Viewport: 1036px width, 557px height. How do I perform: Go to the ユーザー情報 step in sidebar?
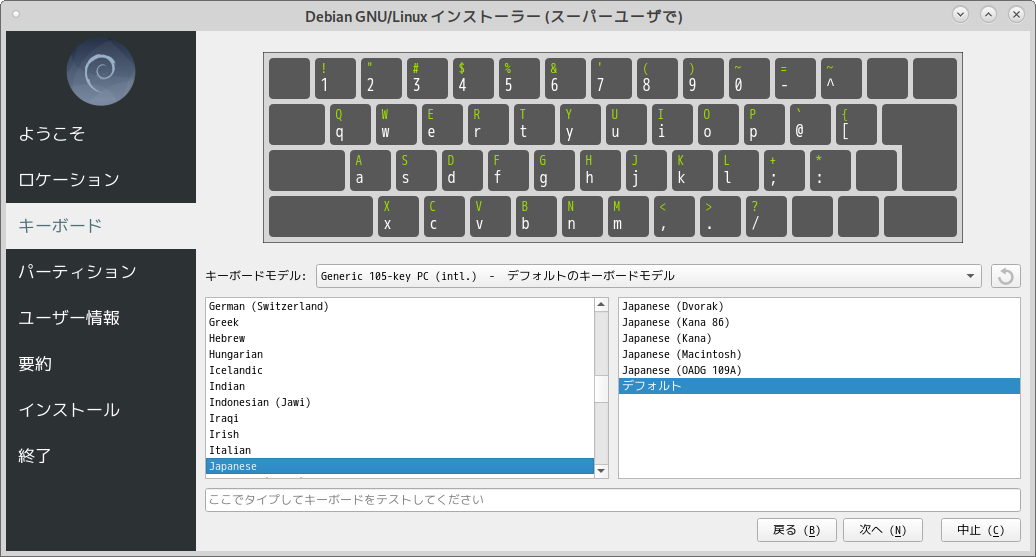tap(101, 318)
